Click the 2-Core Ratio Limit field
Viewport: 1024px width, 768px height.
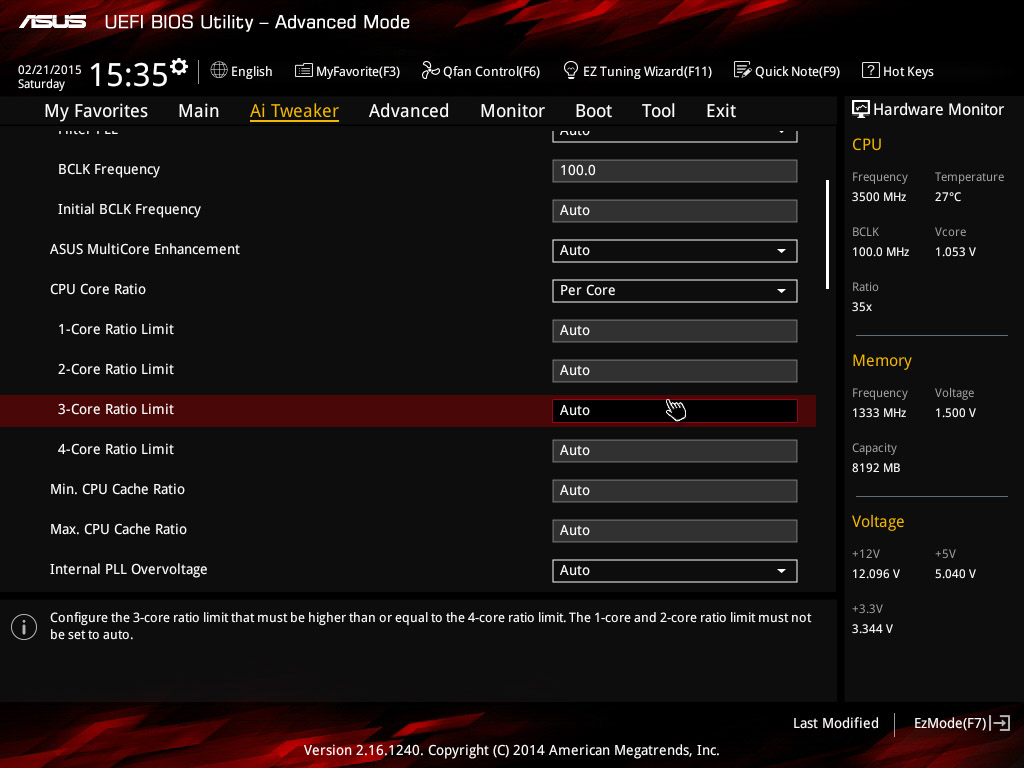[675, 371]
